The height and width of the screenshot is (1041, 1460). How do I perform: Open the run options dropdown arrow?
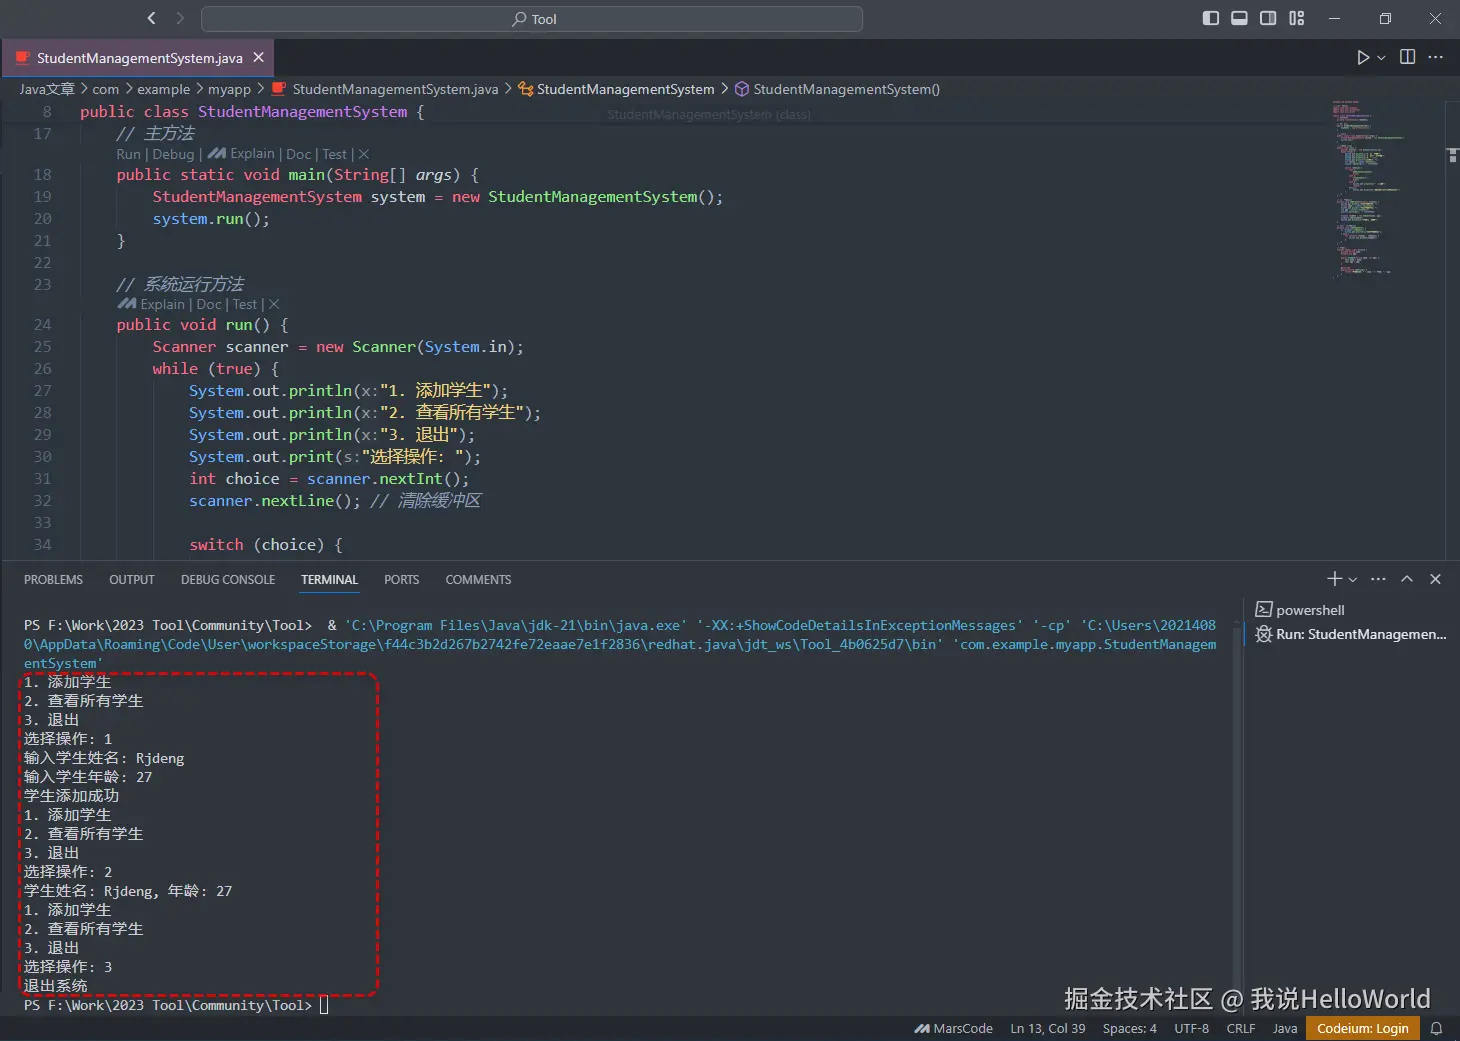1381,57
